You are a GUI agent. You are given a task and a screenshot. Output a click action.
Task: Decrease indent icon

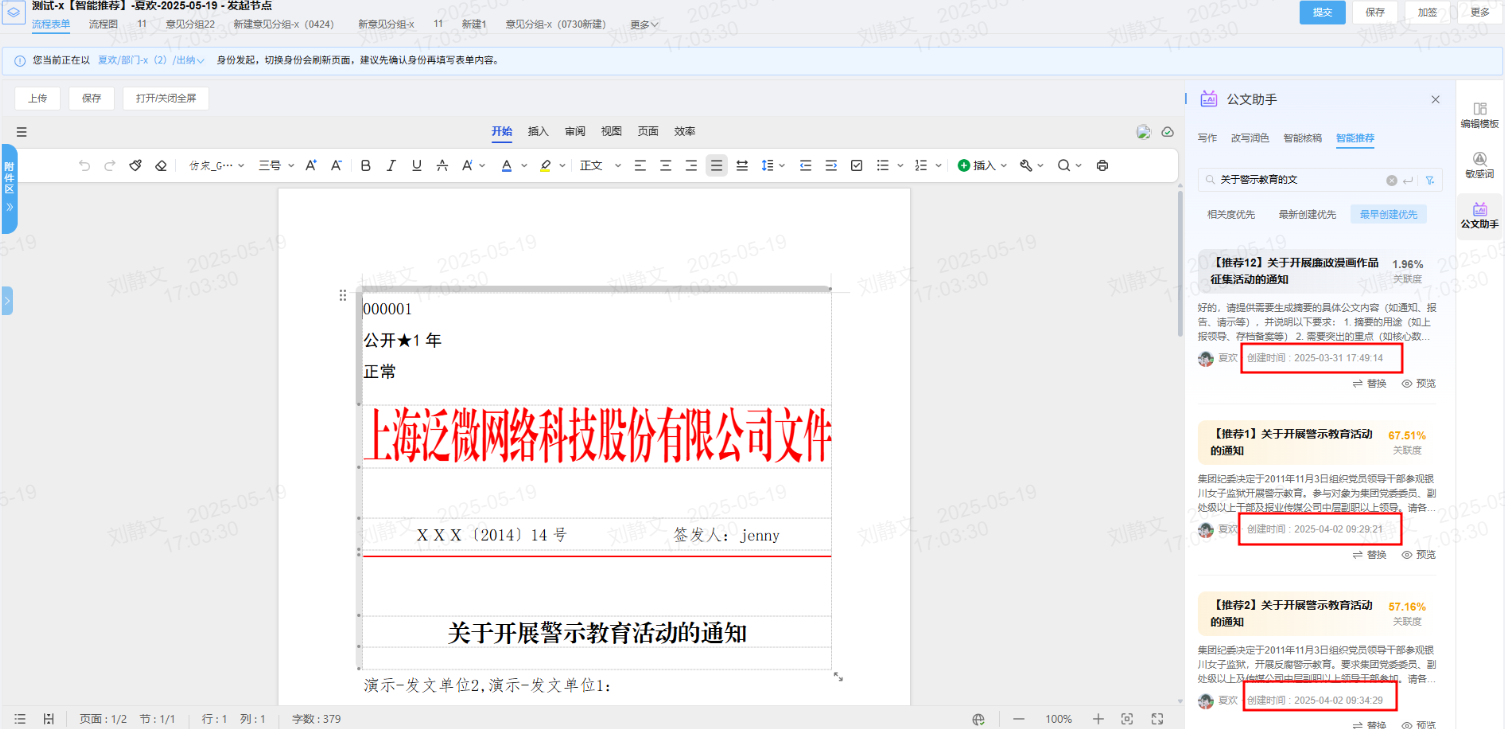point(805,166)
